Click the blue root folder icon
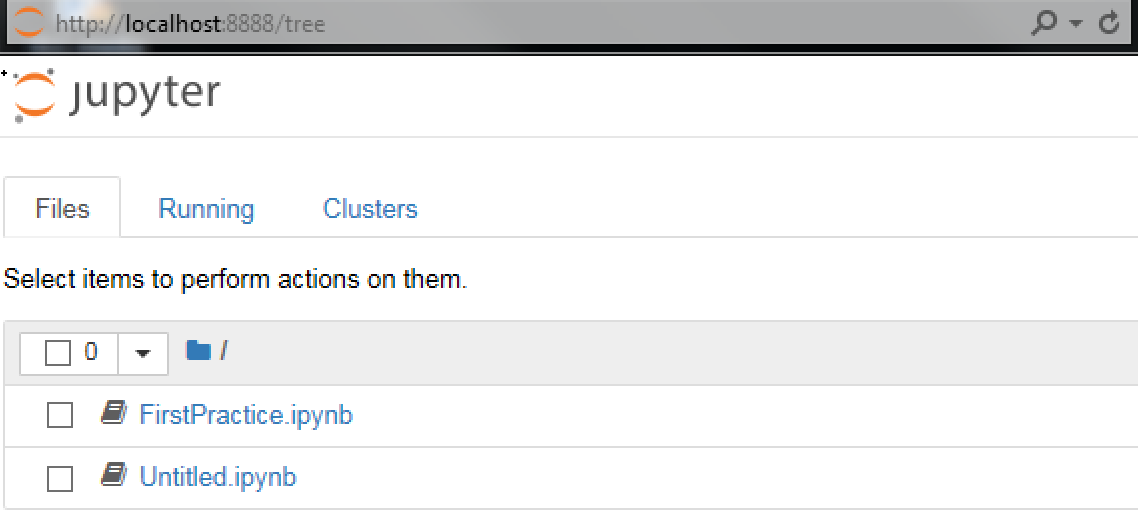The height and width of the screenshot is (510, 1138). pos(198,351)
